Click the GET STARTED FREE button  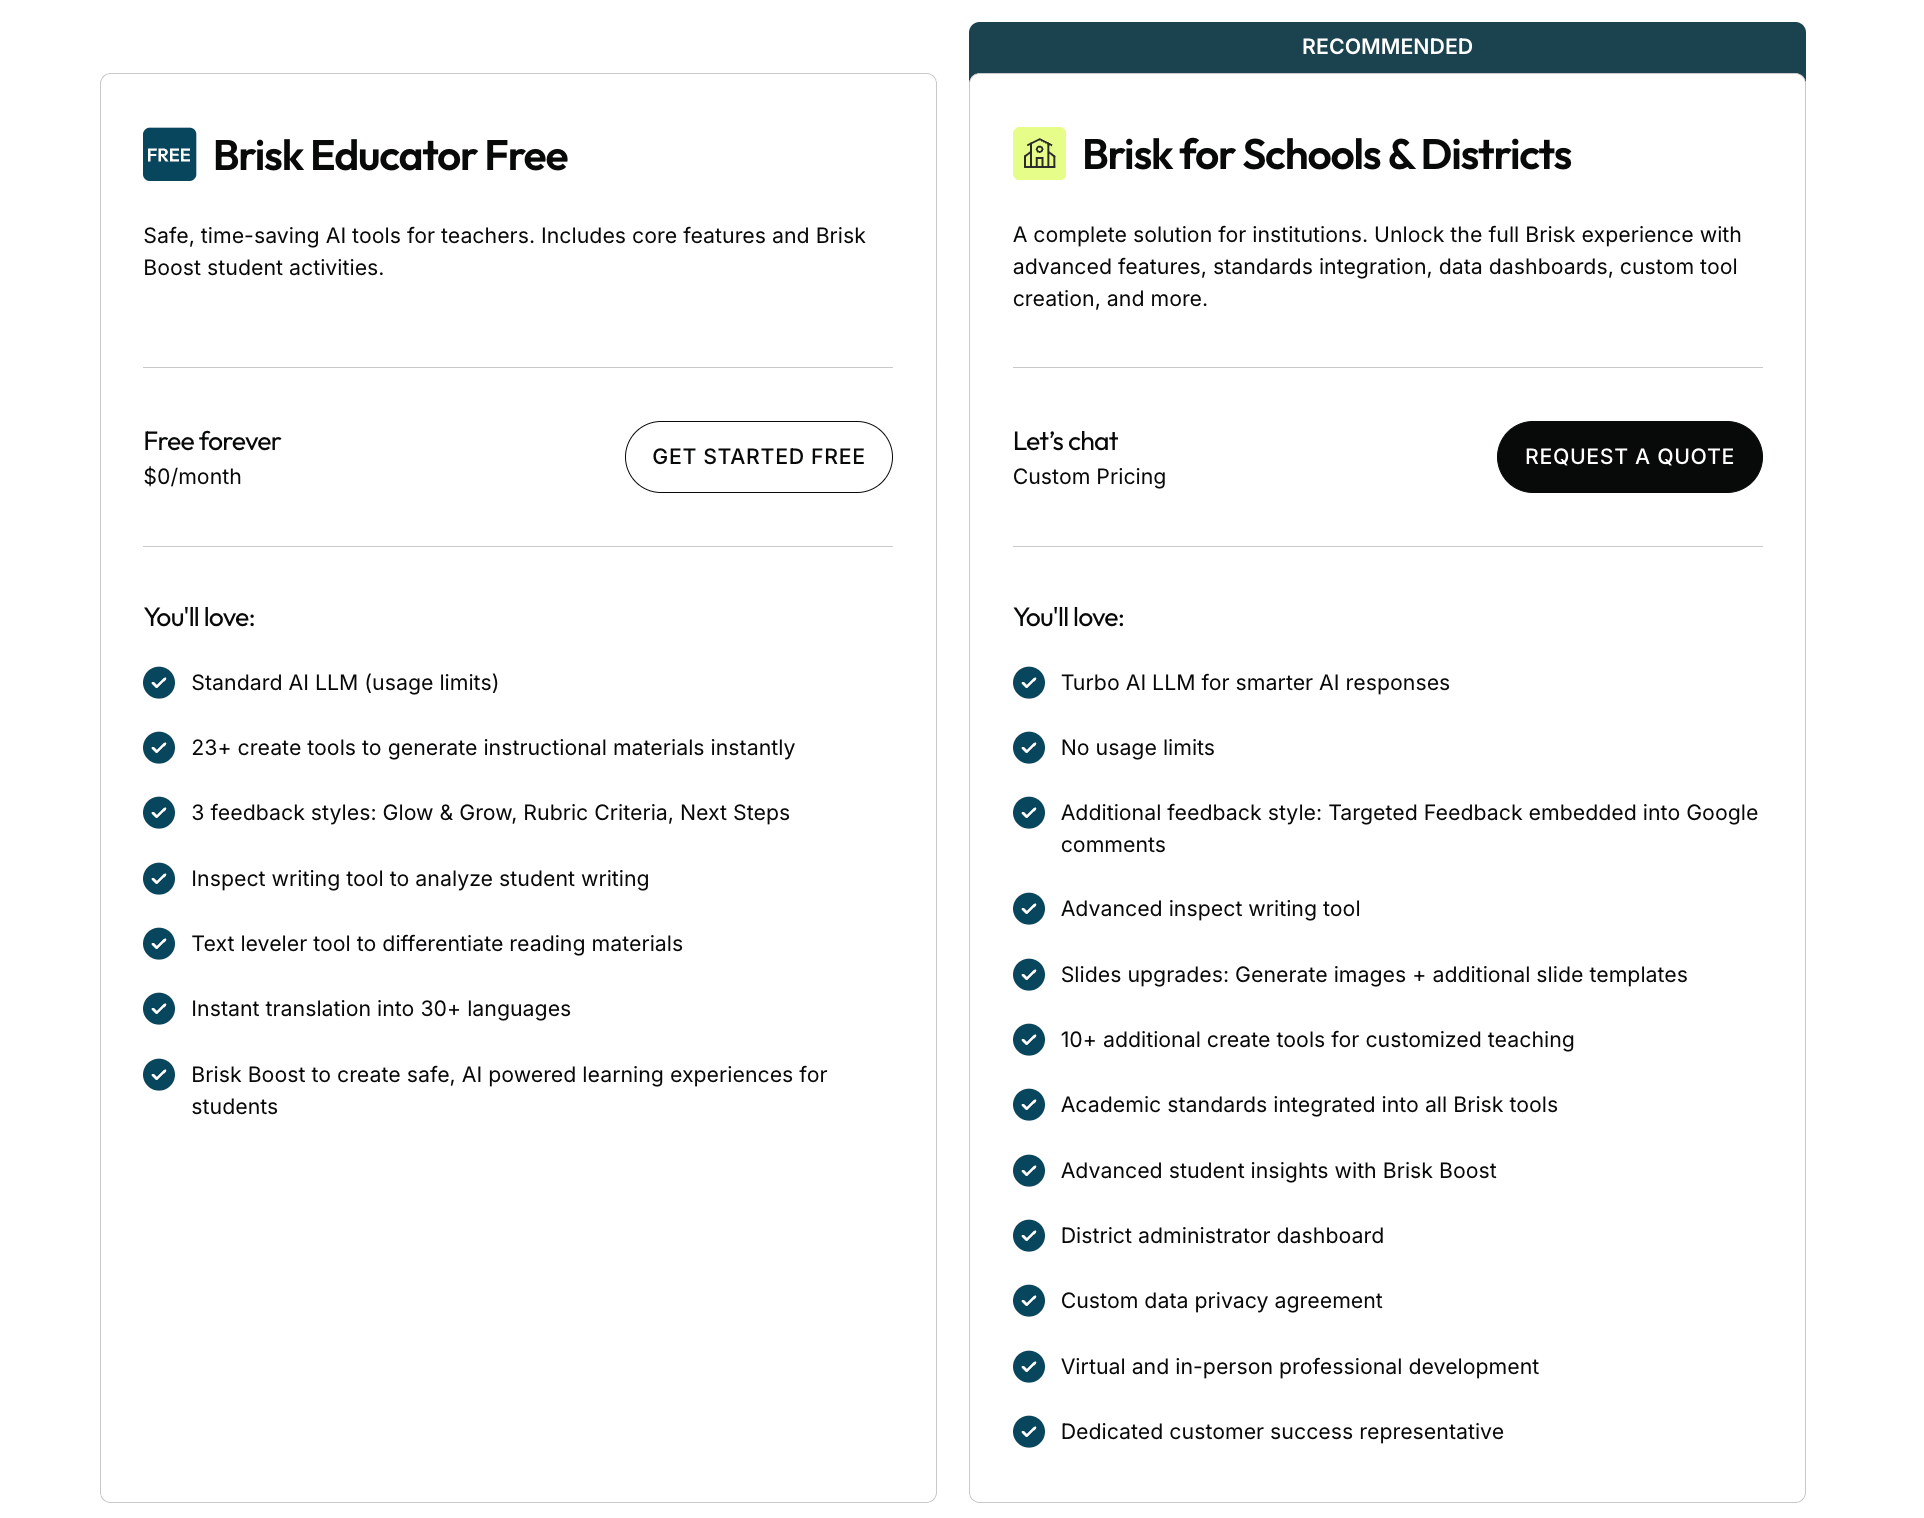758,457
